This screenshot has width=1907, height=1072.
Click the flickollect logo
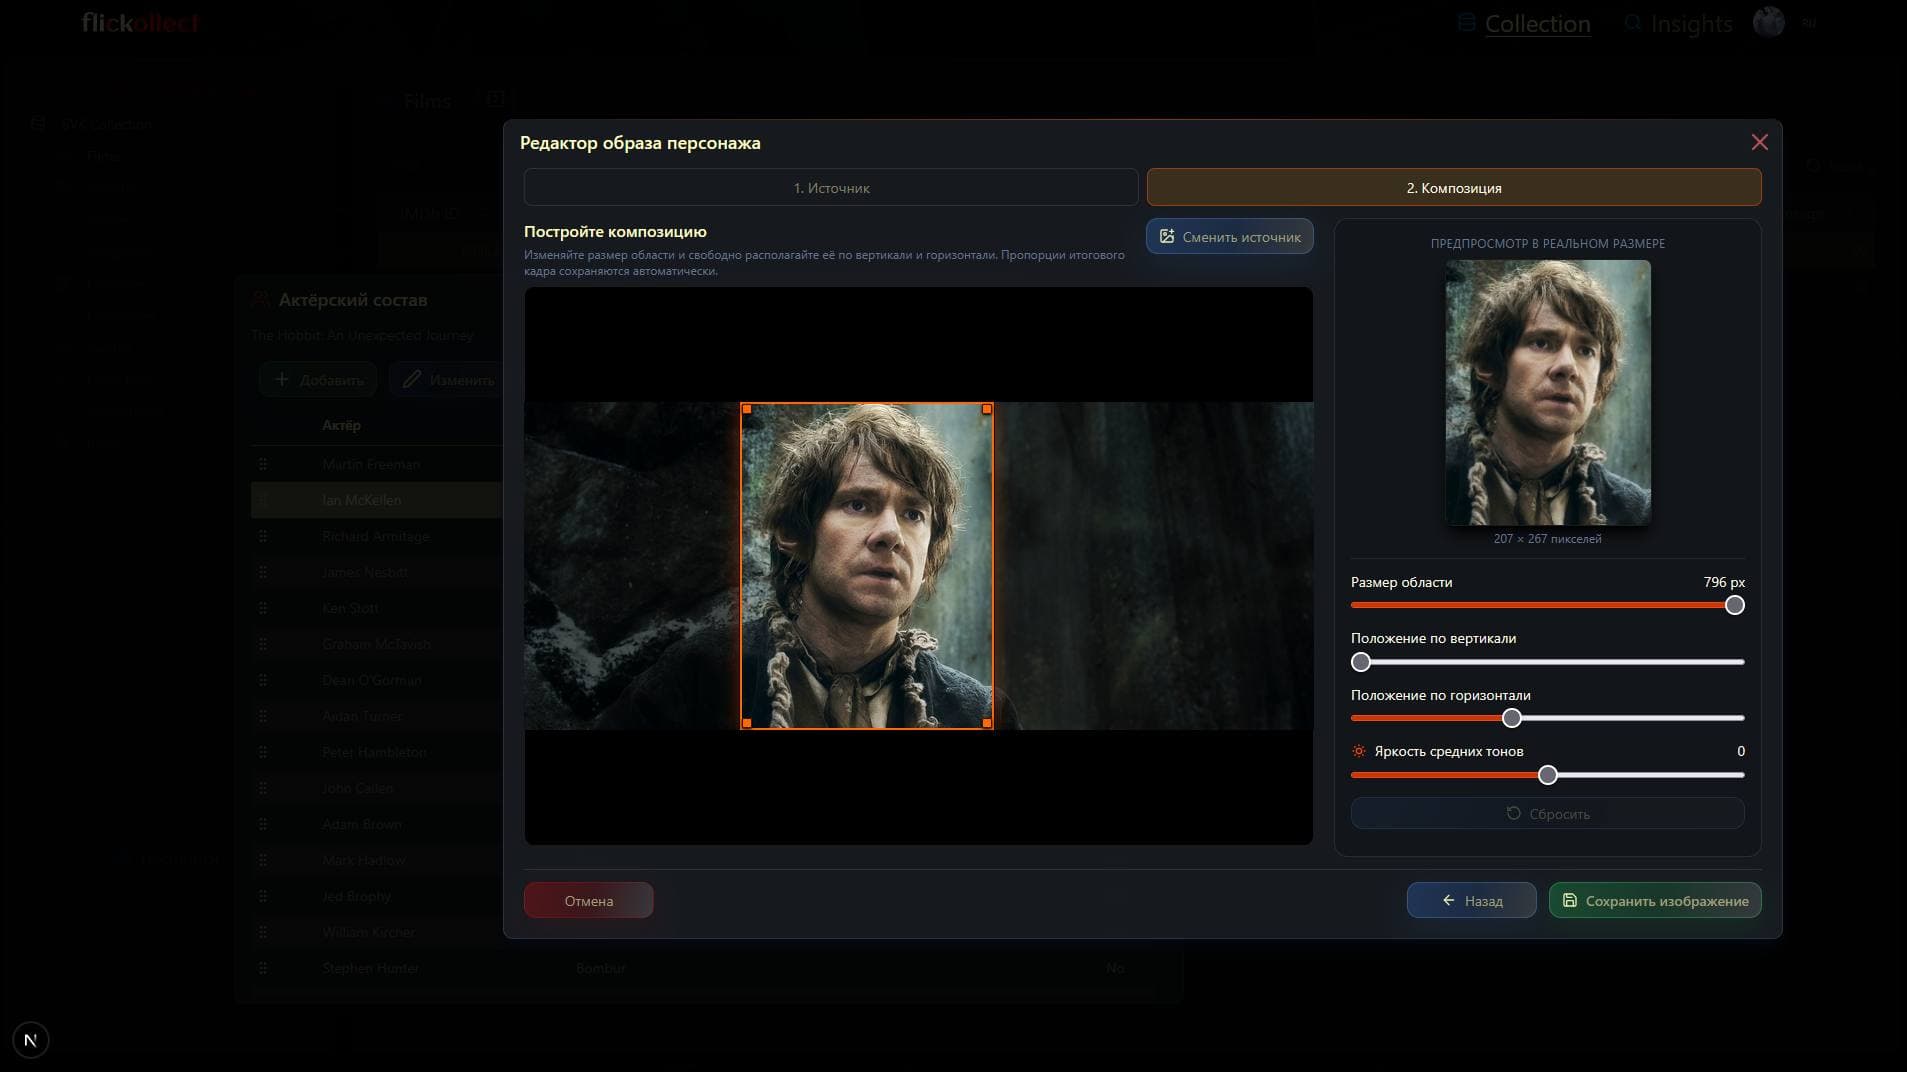point(141,22)
